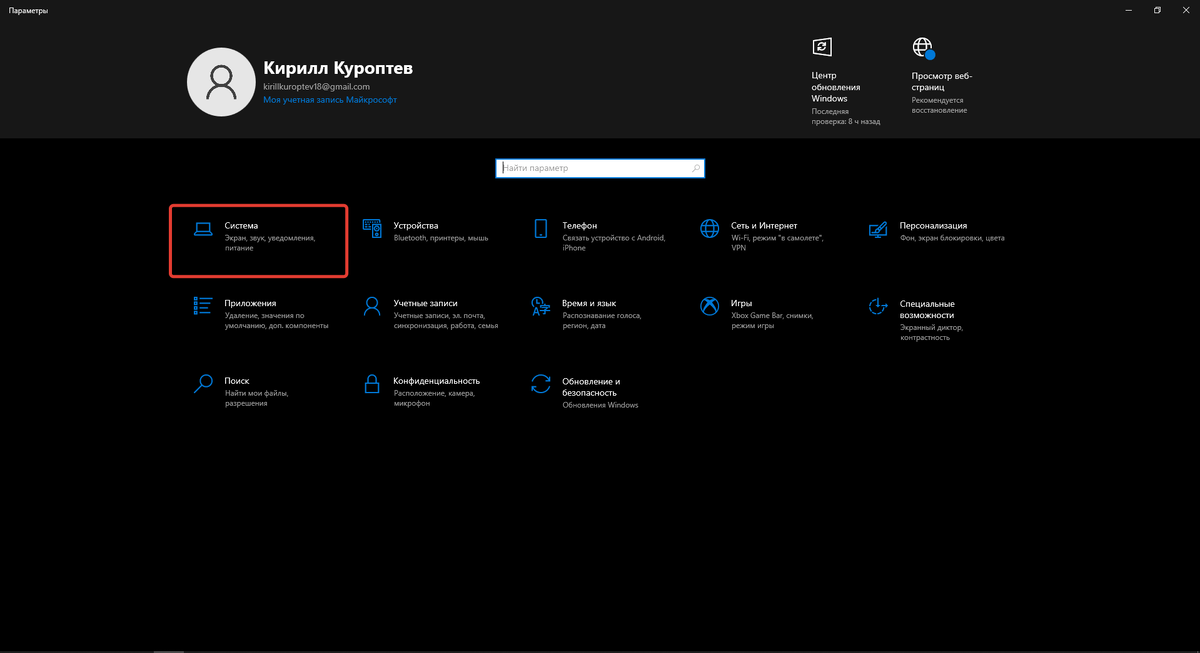
Task: Click the text Рекомендуется восстановление
Action: [939, 105]
